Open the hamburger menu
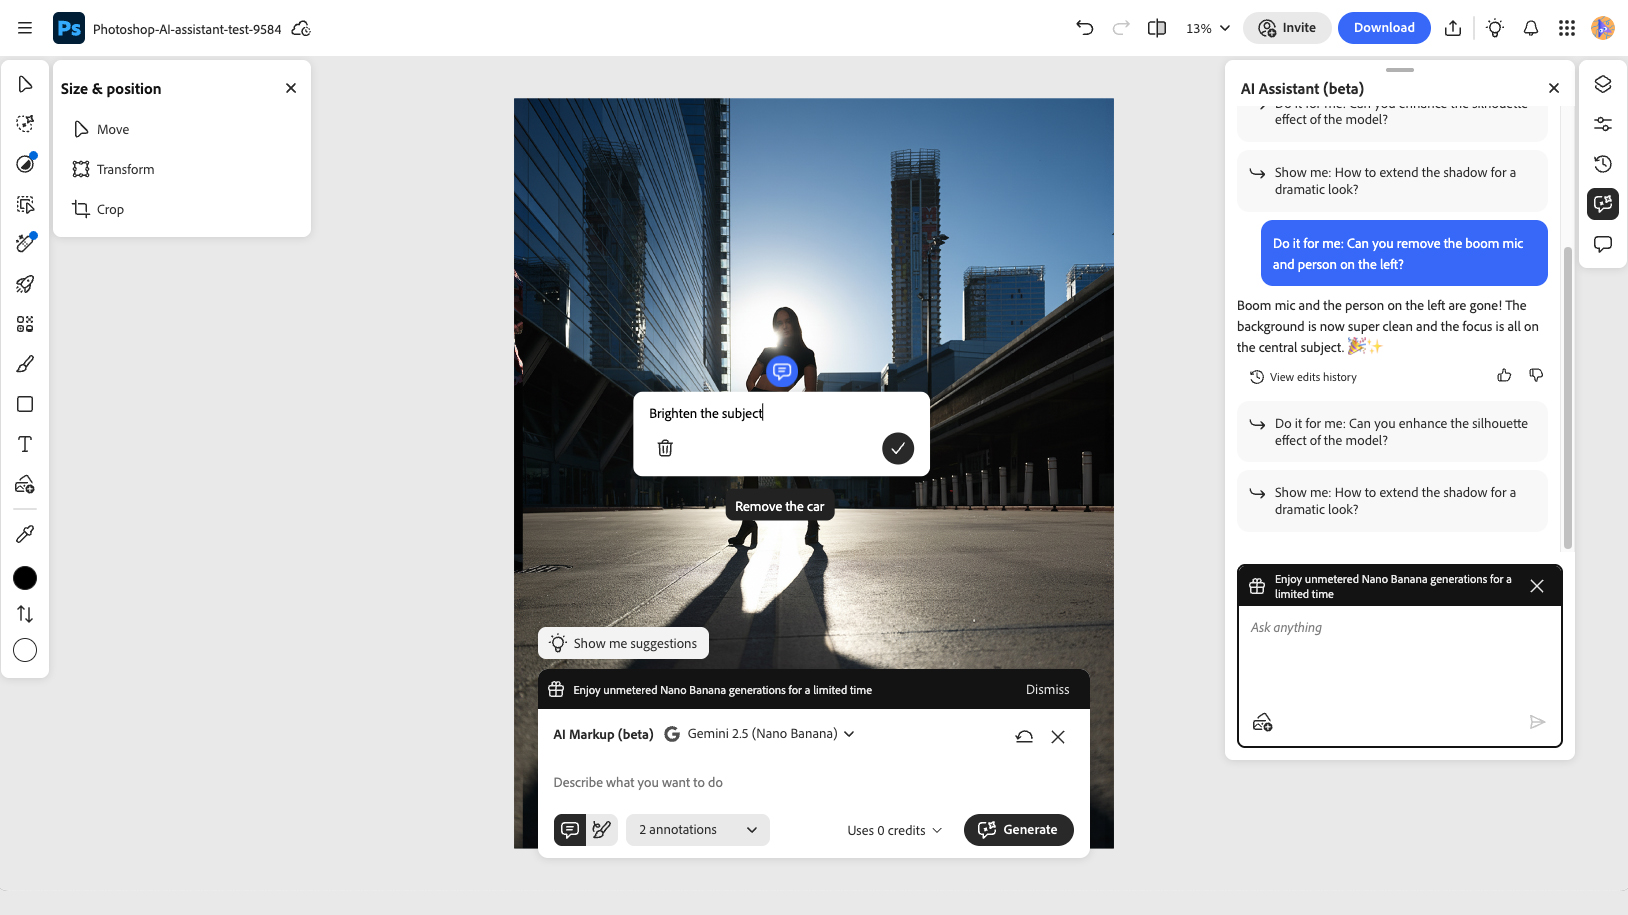The height and width of the screenshot is (915, 1628). (x=25, y=27)
